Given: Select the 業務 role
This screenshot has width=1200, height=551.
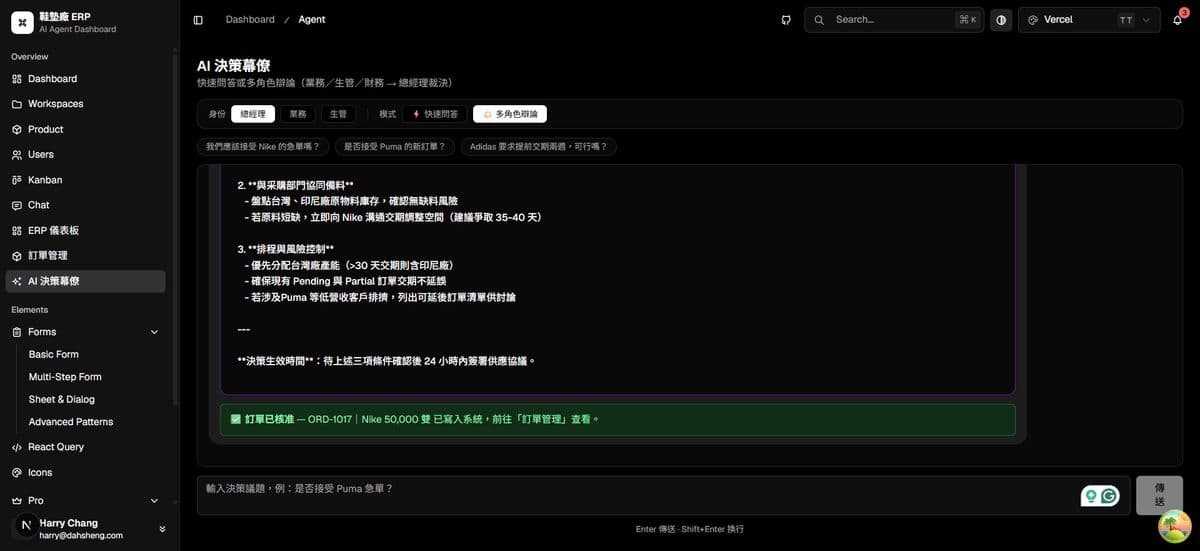Looking at the screenshot, I should [298, 114].
